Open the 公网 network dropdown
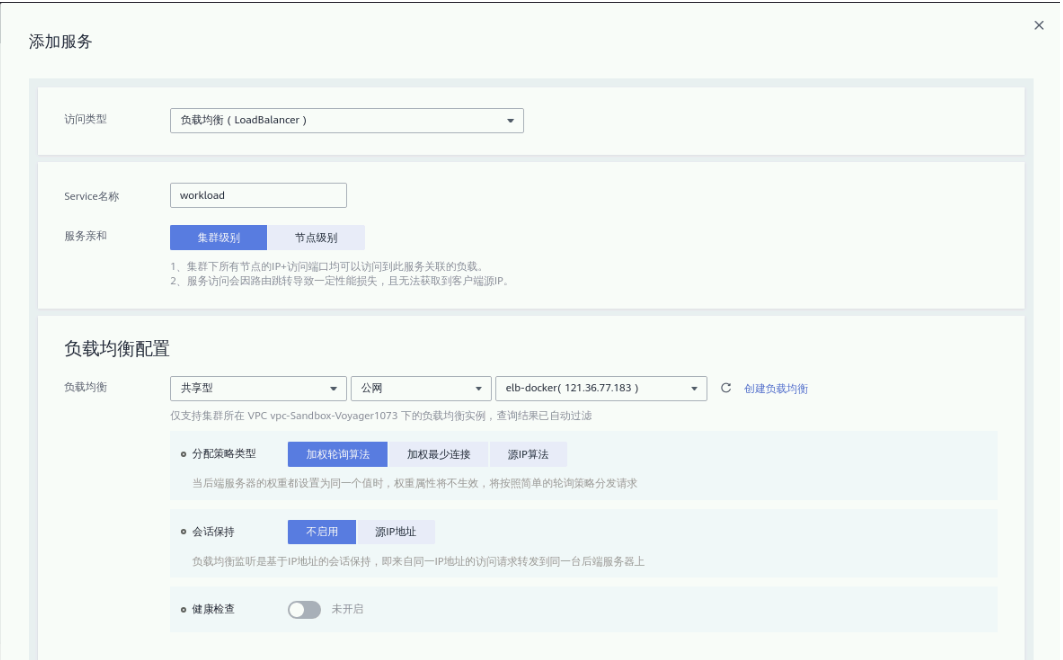1063x660 pixels. point(420,388)
